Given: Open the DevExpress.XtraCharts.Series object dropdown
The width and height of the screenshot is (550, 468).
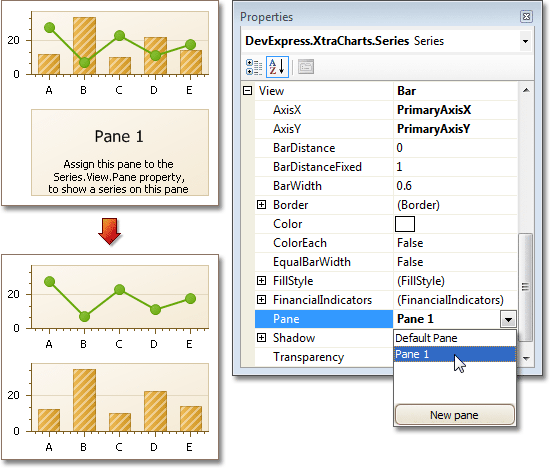Looking at the screenshot, I should tap(525, 41).
